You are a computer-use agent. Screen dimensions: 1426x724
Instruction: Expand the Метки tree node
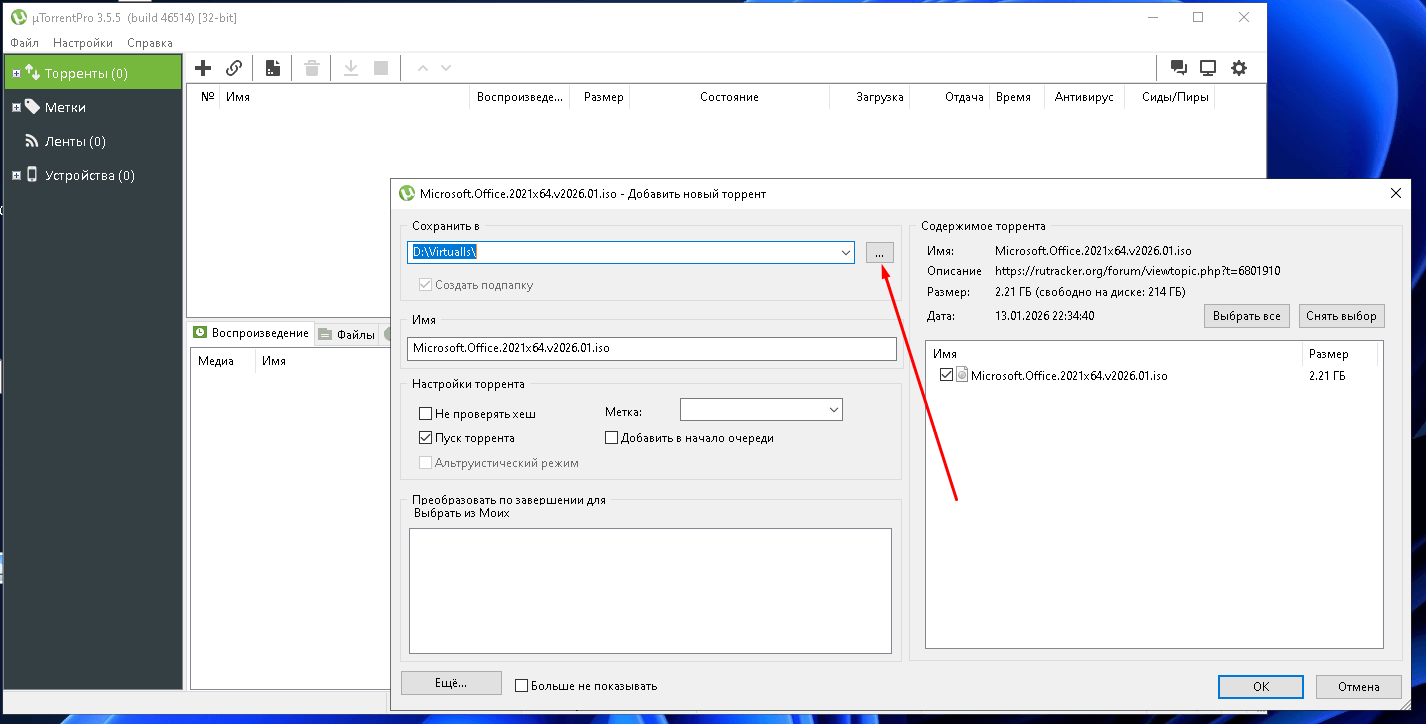point(16,107)
